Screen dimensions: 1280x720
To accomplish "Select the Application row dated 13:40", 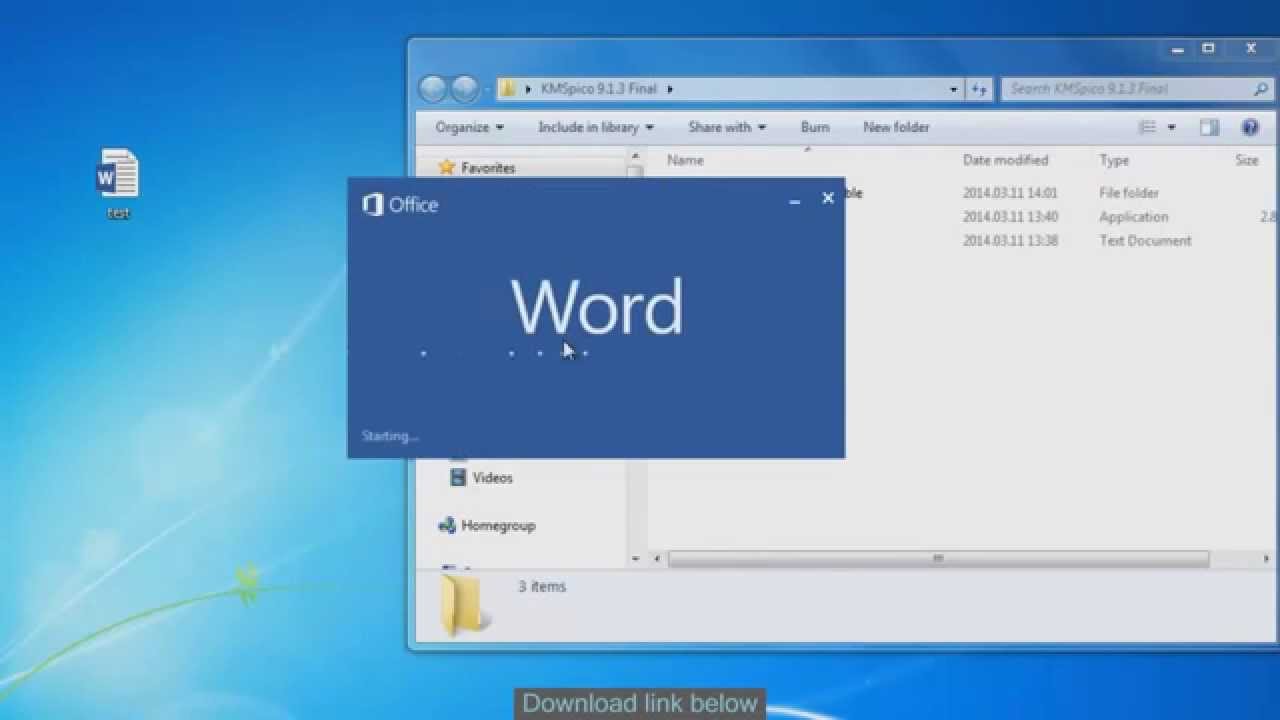I will 1060,217.
